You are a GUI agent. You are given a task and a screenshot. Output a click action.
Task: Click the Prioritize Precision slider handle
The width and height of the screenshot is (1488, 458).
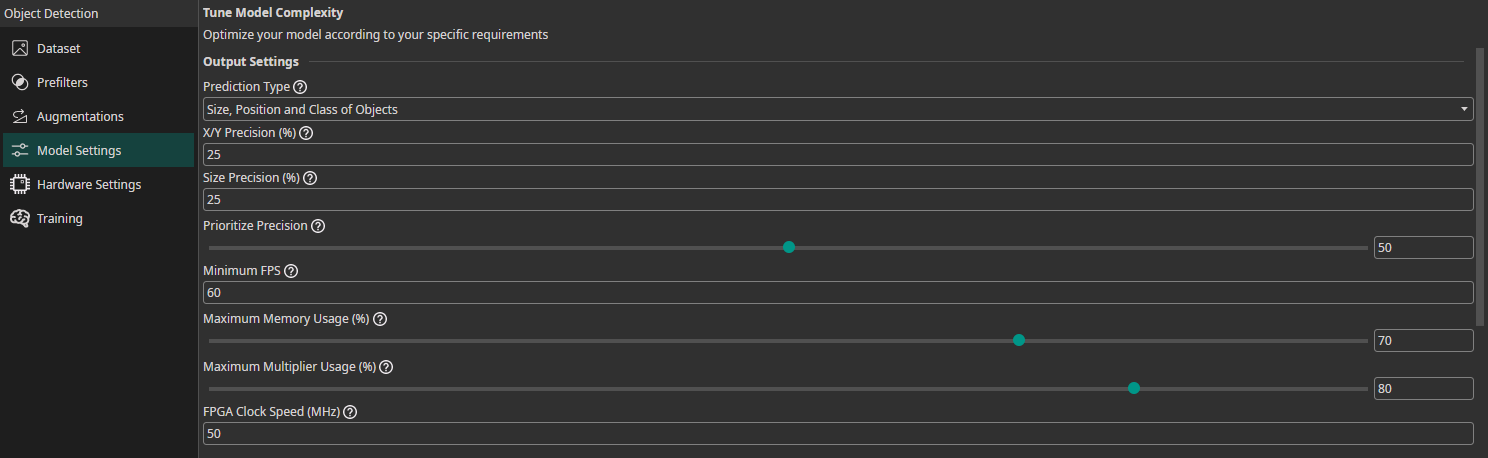click(789, 247)
